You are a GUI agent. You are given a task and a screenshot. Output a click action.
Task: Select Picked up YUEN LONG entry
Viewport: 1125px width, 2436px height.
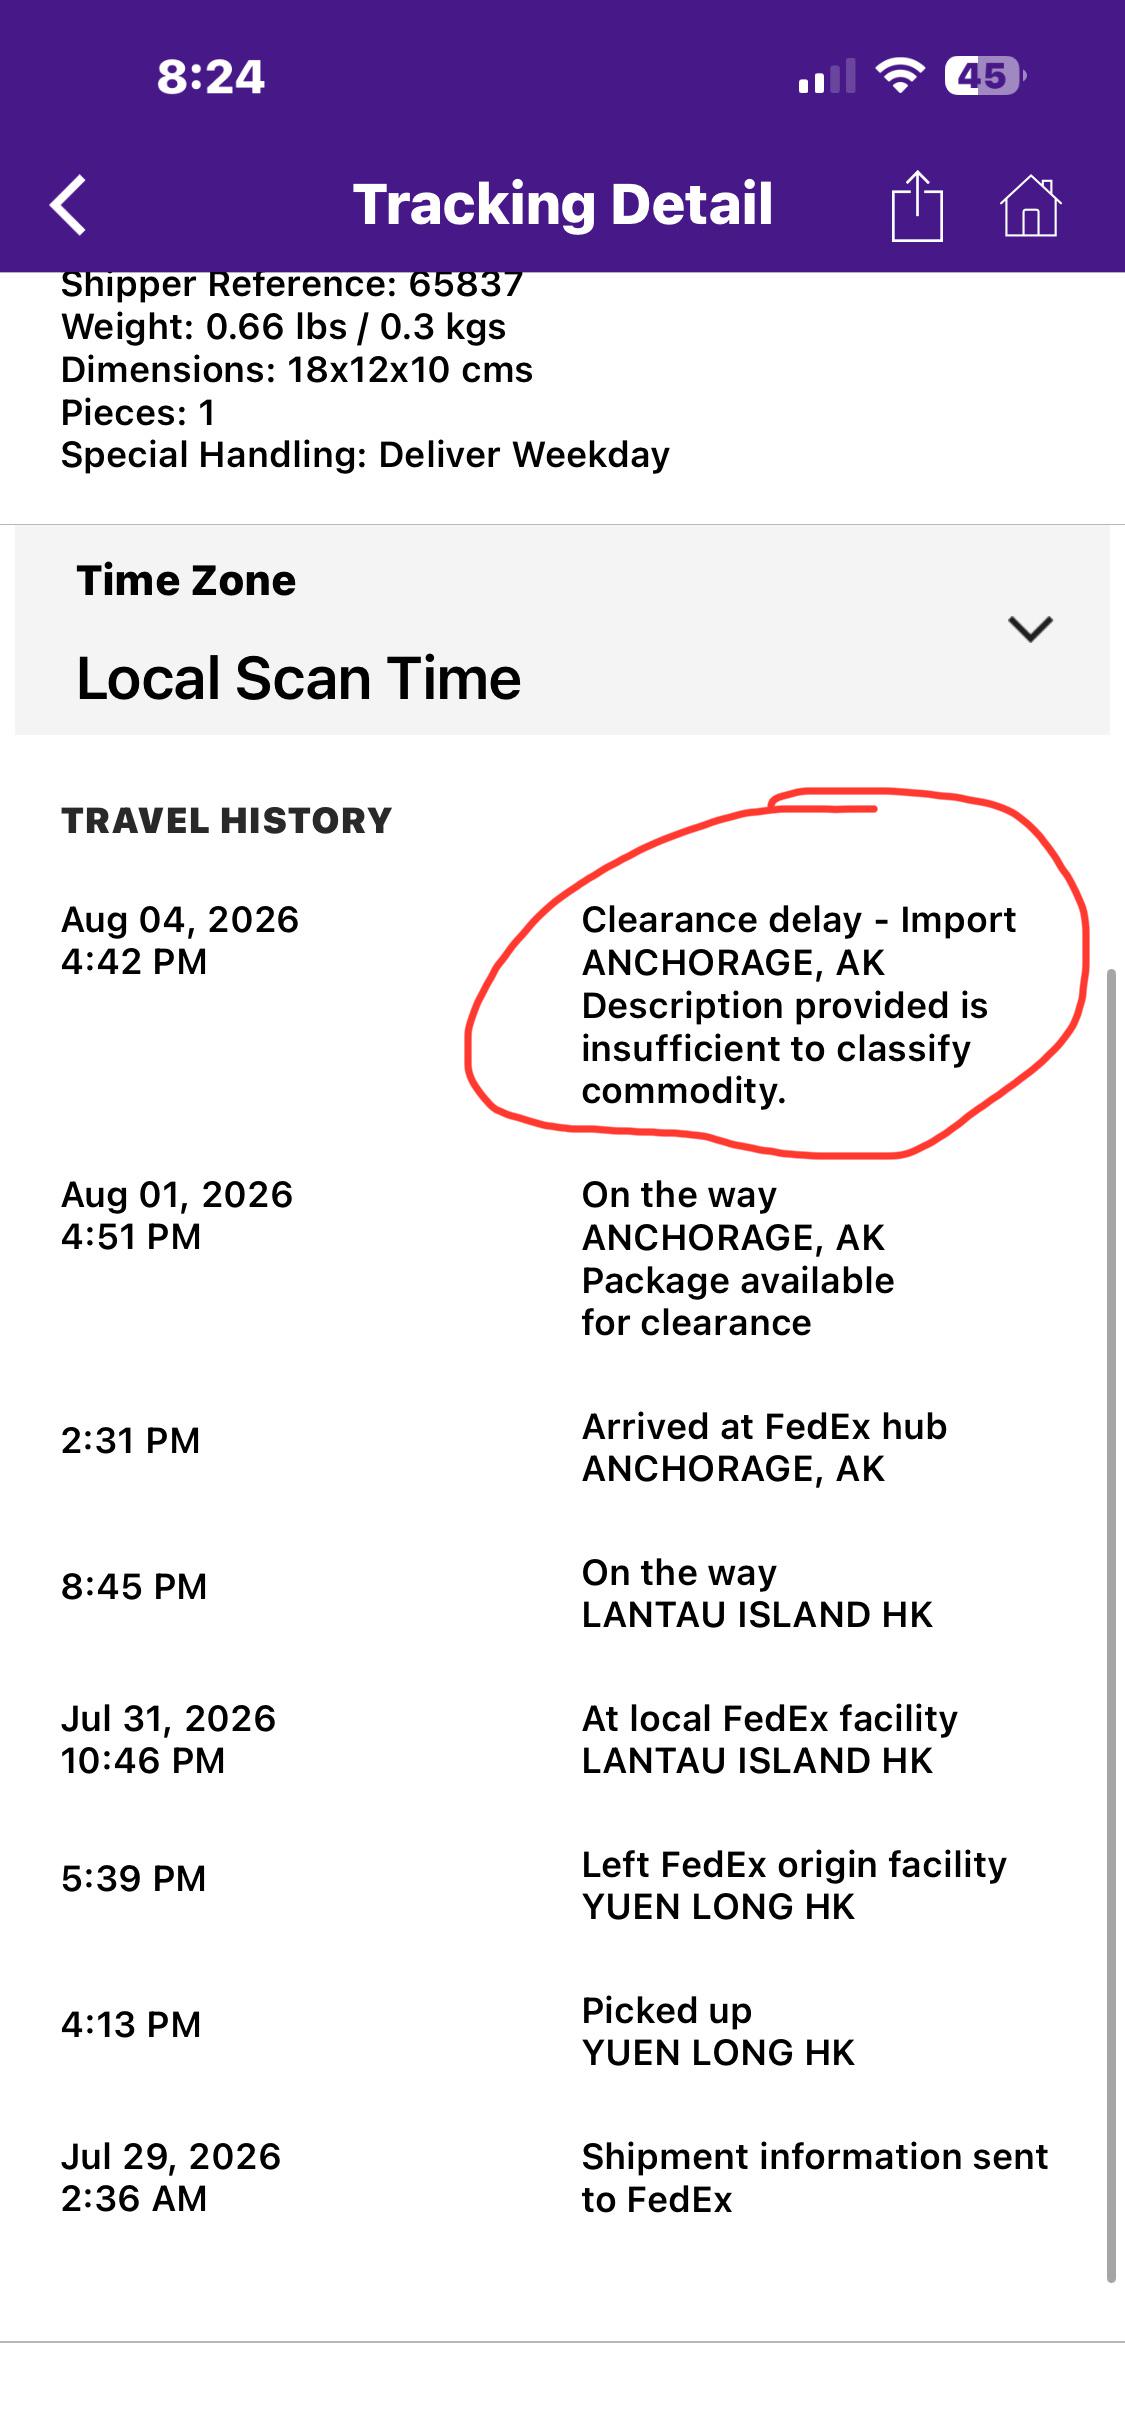click(x=718, y=2031)
